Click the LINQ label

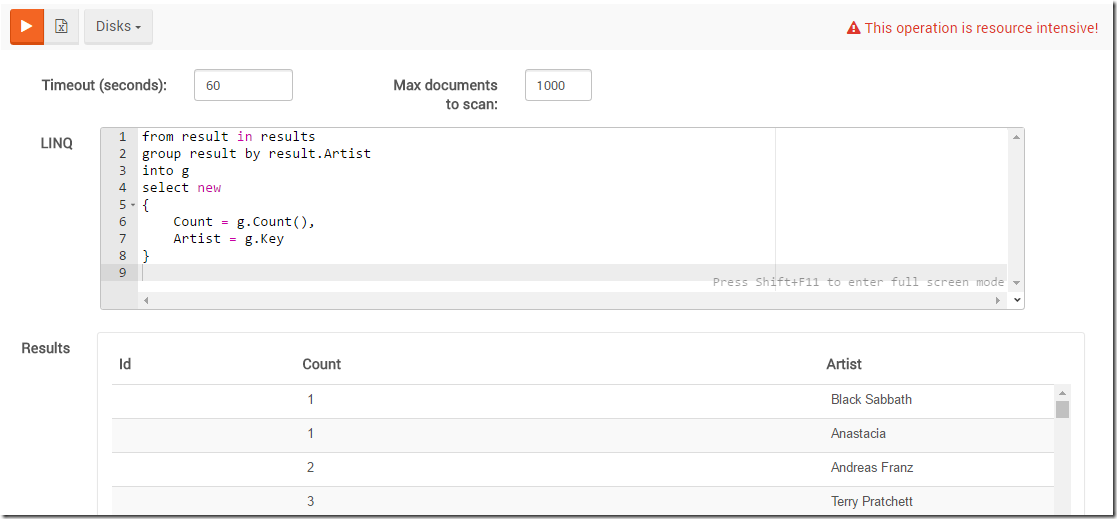[x=56, y=143]
